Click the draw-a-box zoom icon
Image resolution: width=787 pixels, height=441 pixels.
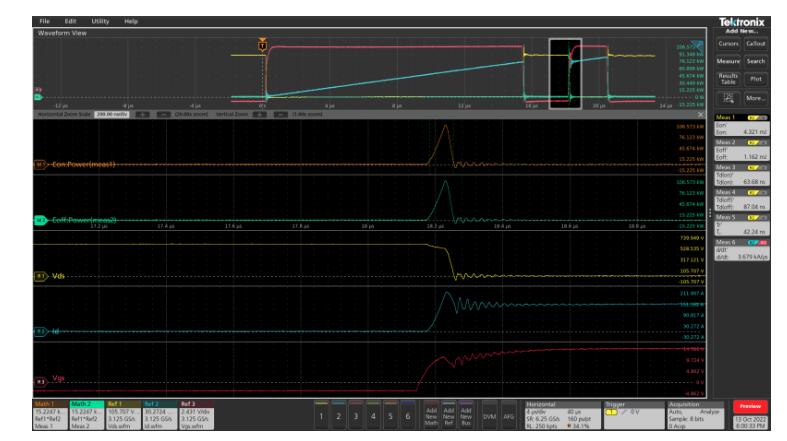tap(728, 98)
